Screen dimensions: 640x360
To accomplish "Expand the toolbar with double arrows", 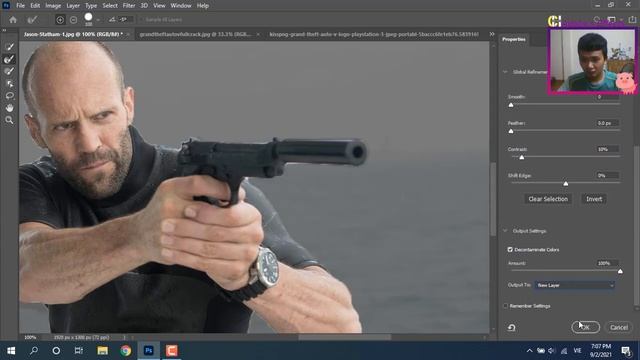I will 4,30.
